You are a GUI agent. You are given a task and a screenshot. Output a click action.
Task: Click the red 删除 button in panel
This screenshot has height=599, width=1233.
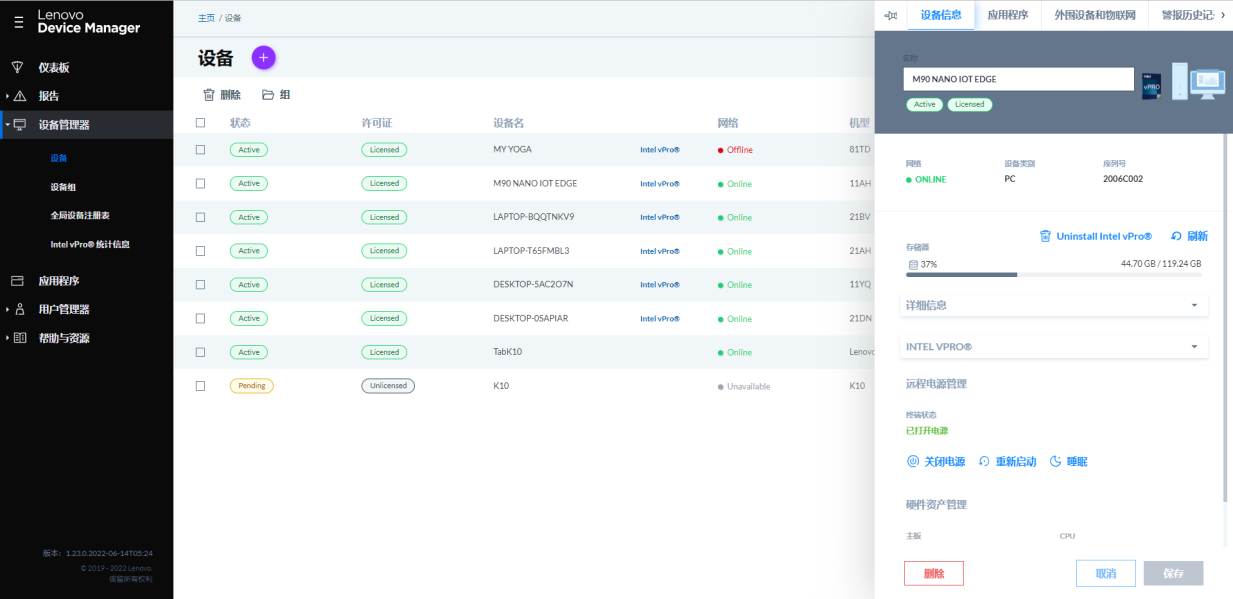click(x=934, y=573)
